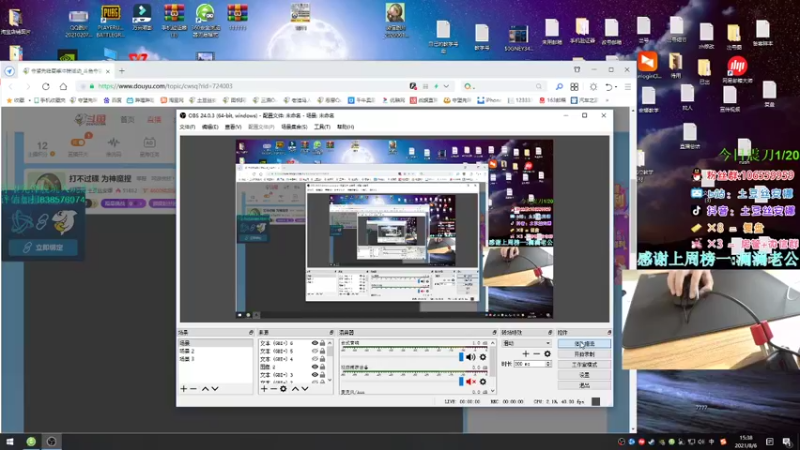Image resolution: width=800 pixels, height=450 pixels.
Task: Reload the douyu page in the browser
Action: tap(46, 86)
